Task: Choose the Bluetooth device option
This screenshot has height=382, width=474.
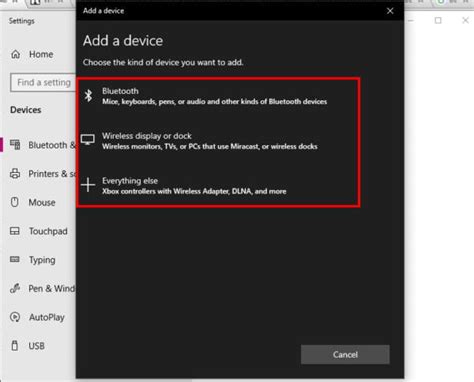Action: click(218, 96)
